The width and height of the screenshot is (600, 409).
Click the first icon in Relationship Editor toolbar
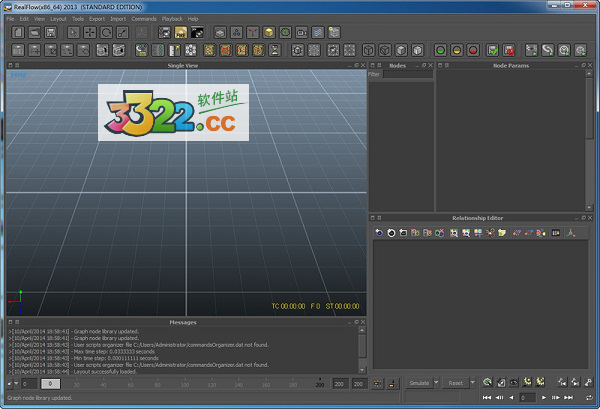[x=379, y=233]
